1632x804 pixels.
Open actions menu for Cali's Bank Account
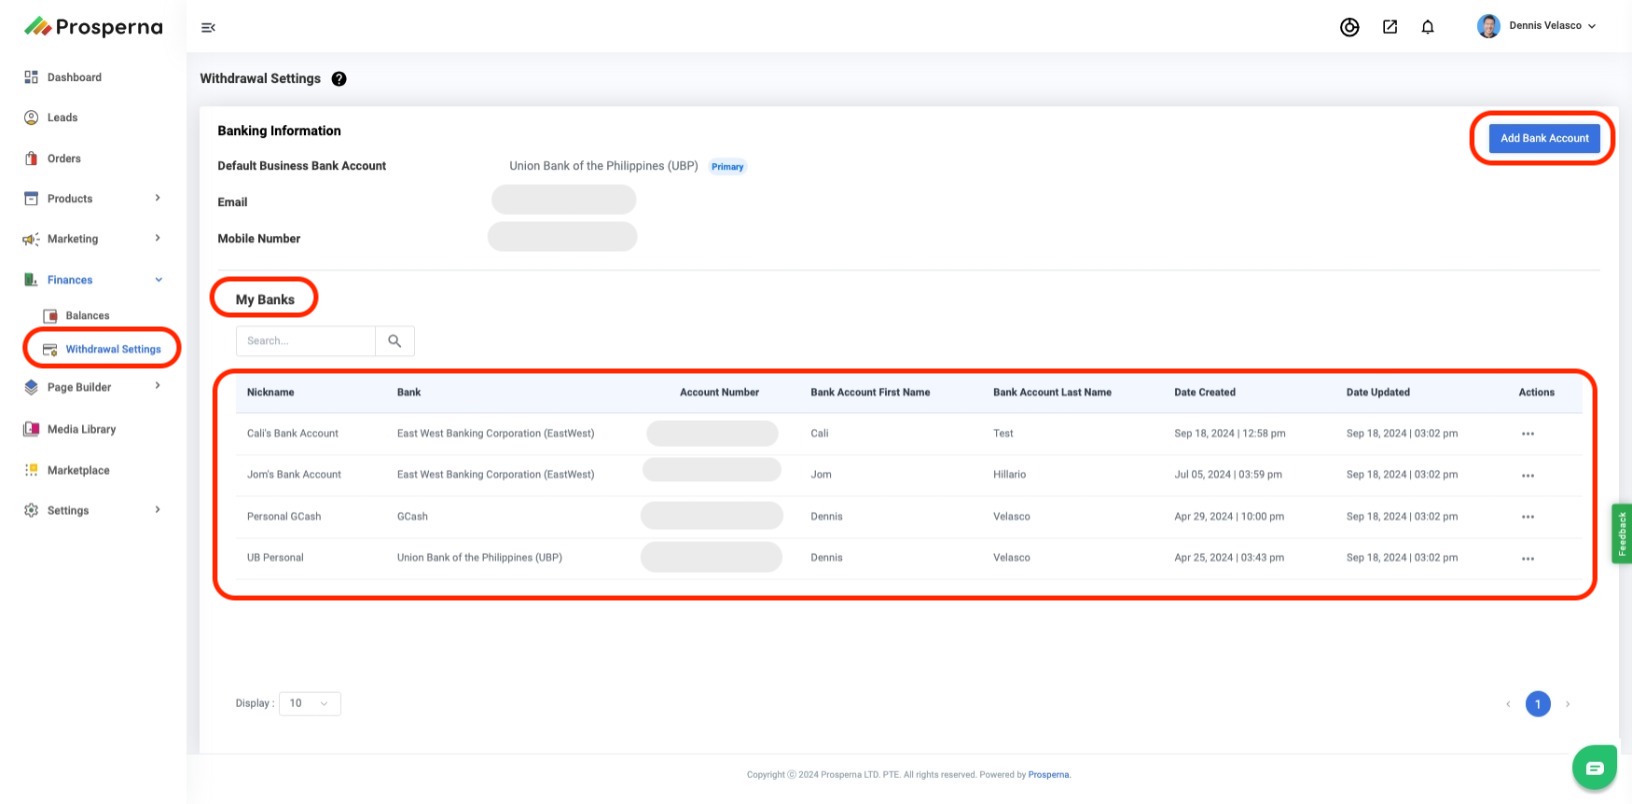[1527, 434]
